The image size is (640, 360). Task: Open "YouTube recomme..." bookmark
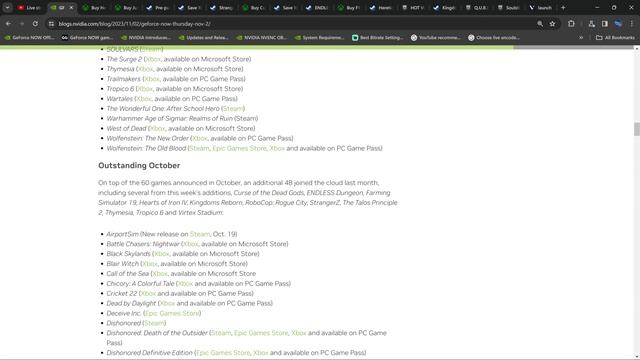(436, 38)
